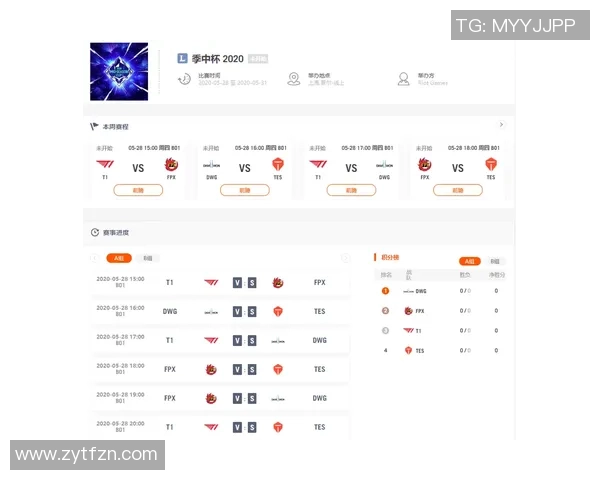Select group A tab in match progress
The image size is (600, 480).
pos(119,258)
